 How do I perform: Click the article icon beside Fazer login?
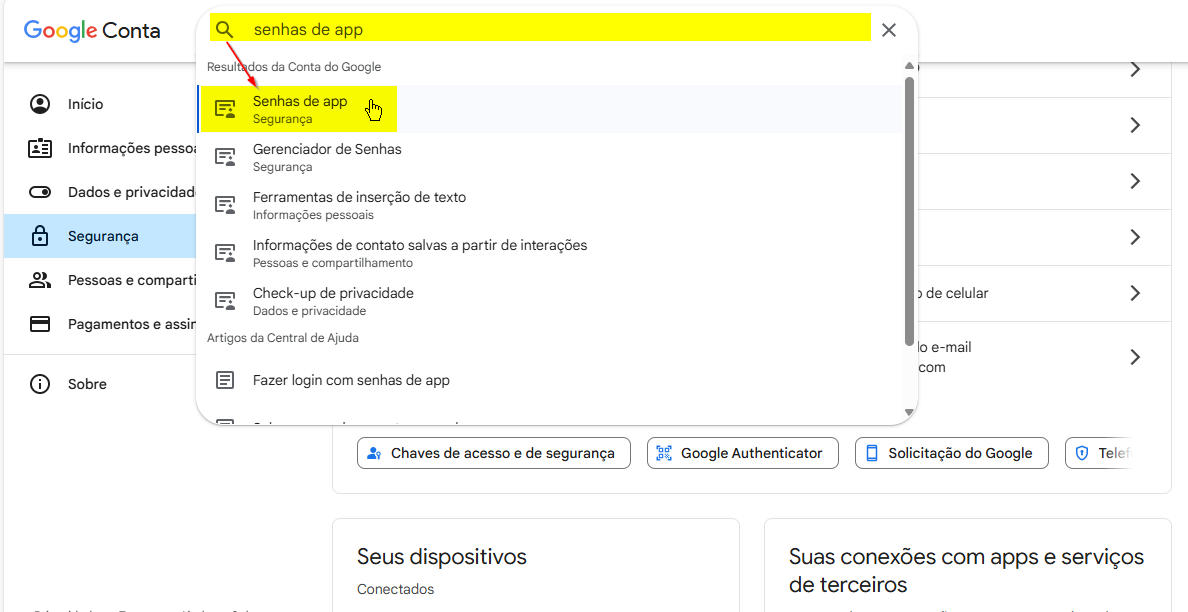[x=225, y=379]
